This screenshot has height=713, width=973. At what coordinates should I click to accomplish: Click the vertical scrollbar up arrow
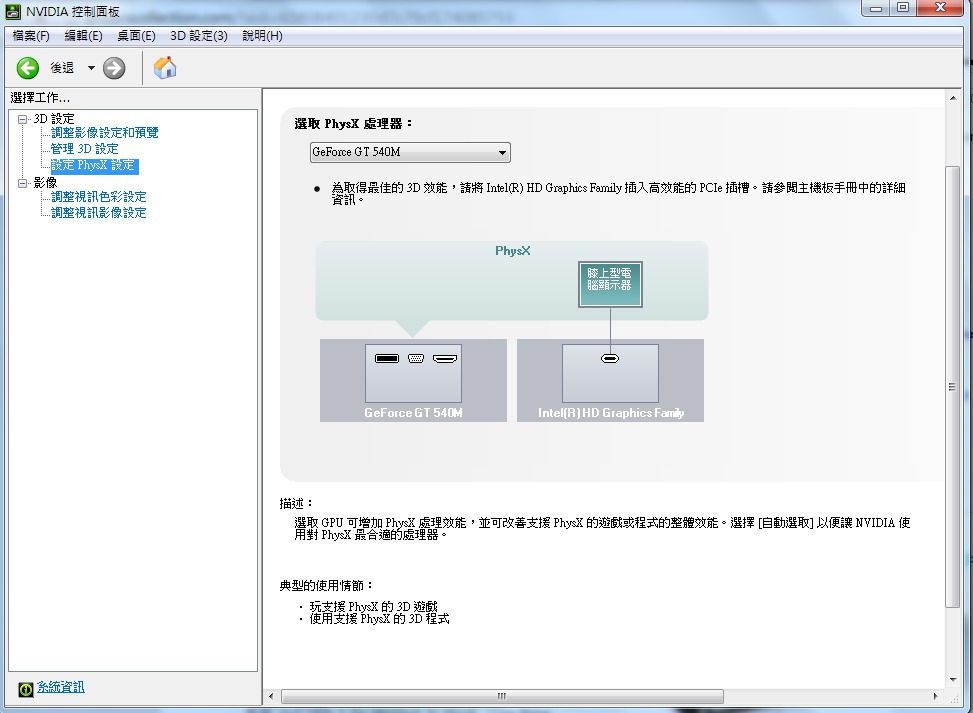coord(953,98)
